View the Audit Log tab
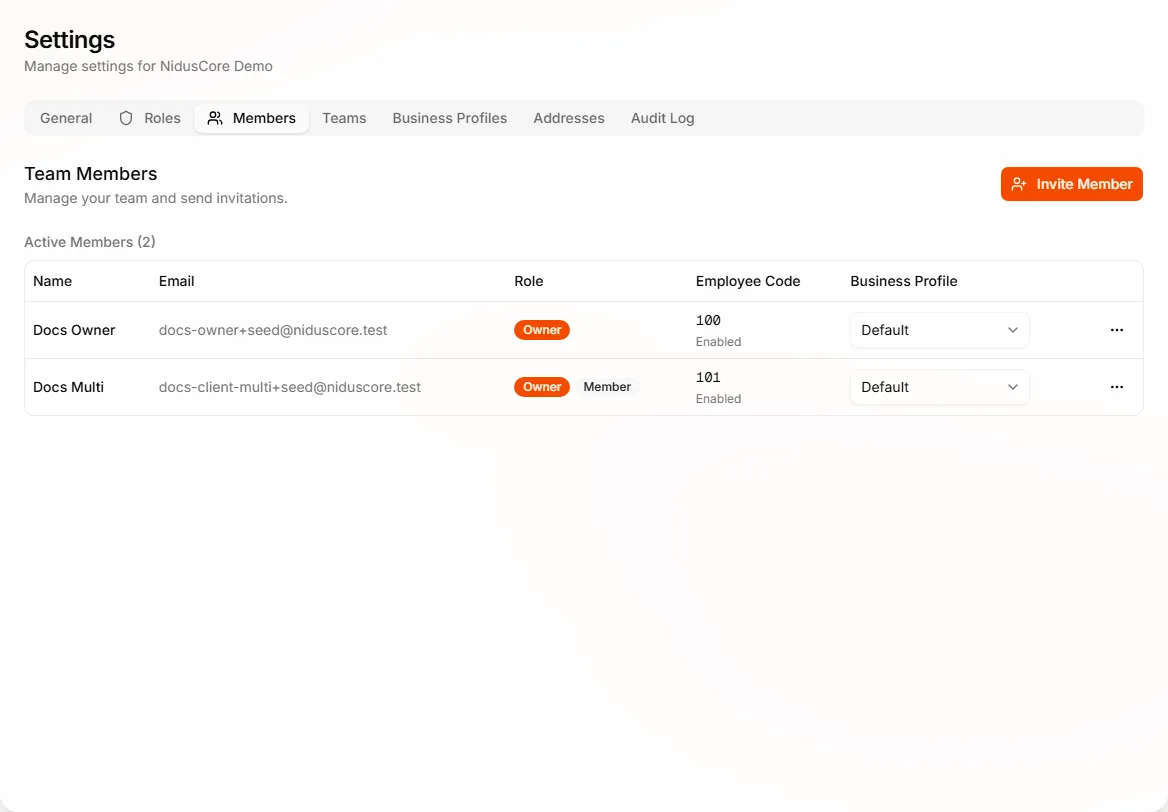Screen dimensions: 1168x812 click(662, 118)
